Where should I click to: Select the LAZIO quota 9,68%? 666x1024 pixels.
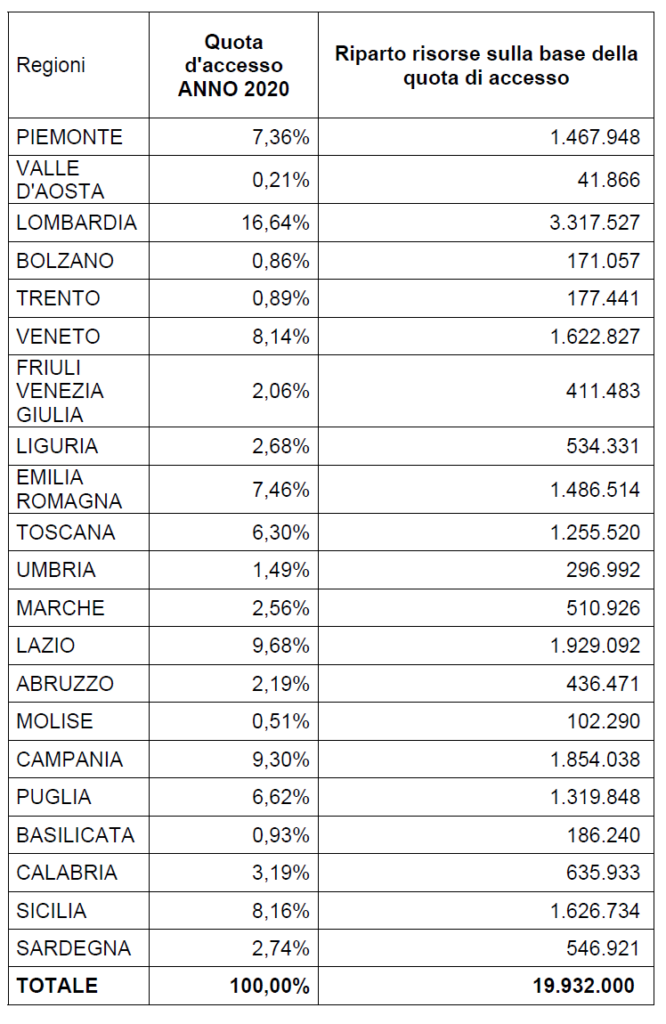pyautogui.click(x=281, y=647)
